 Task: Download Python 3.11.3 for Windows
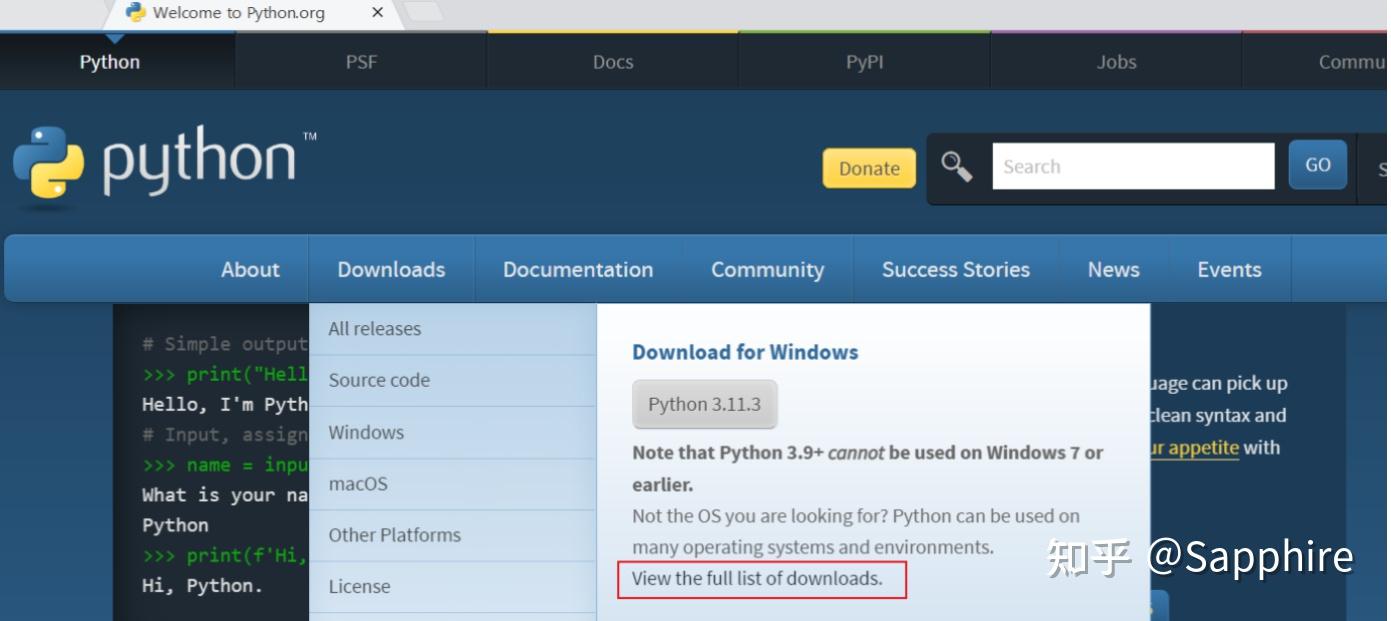pos(704,404)
